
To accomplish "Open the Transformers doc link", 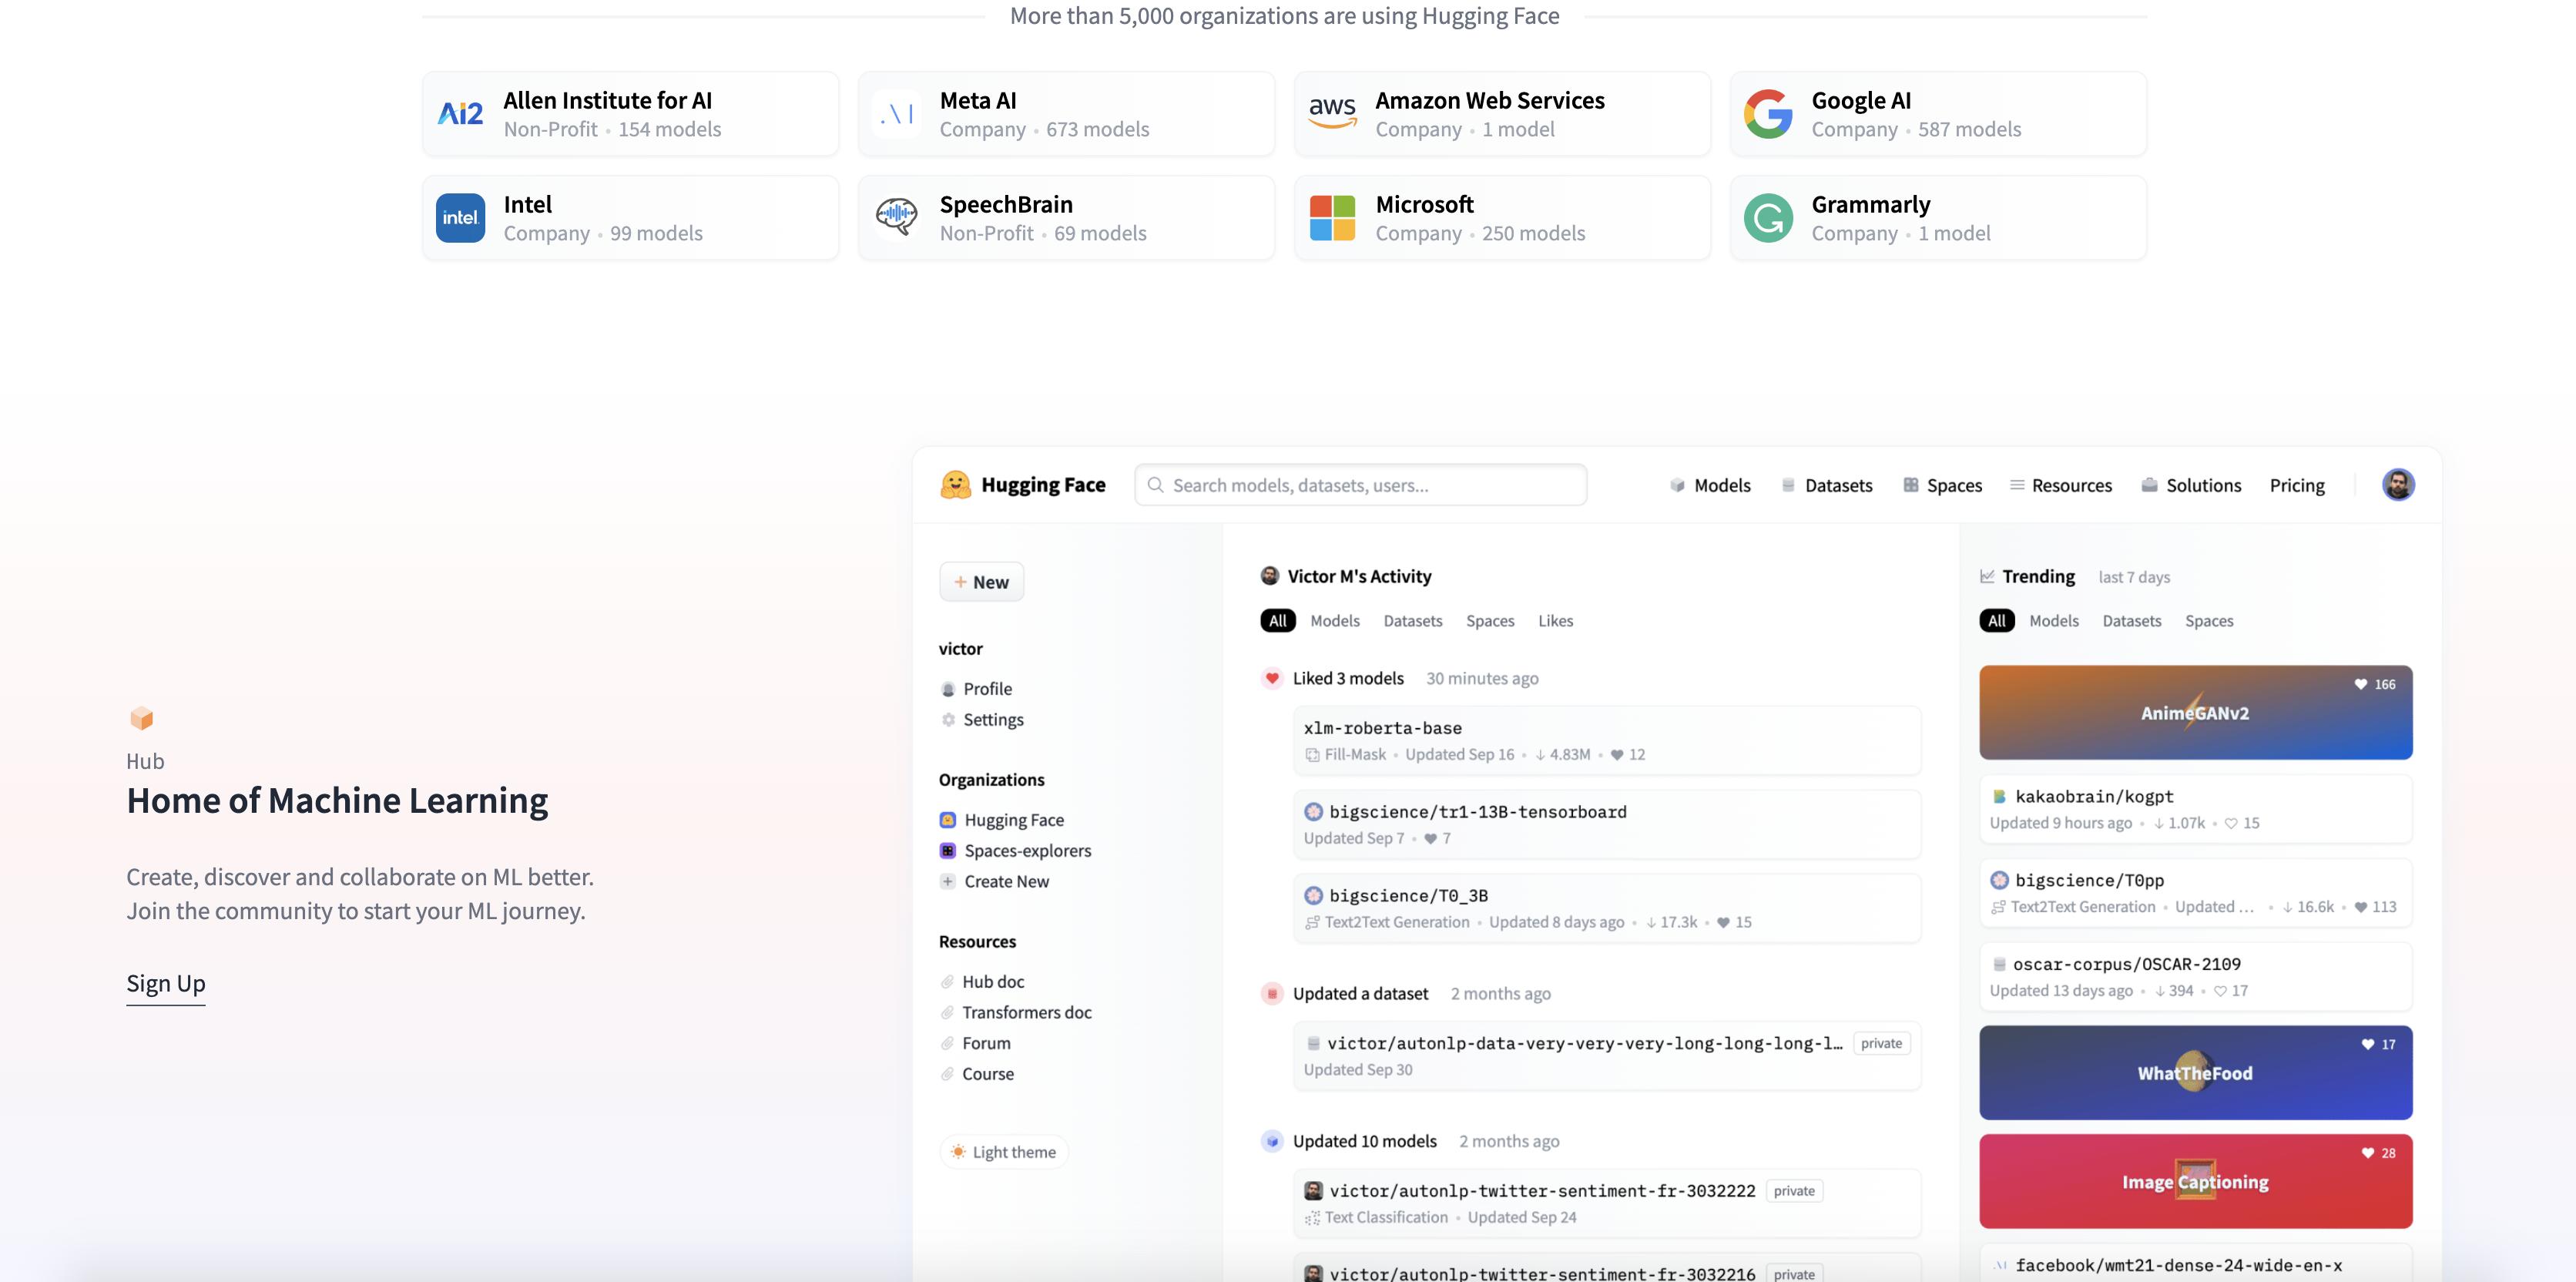I will click(x=1026, y=1012).
